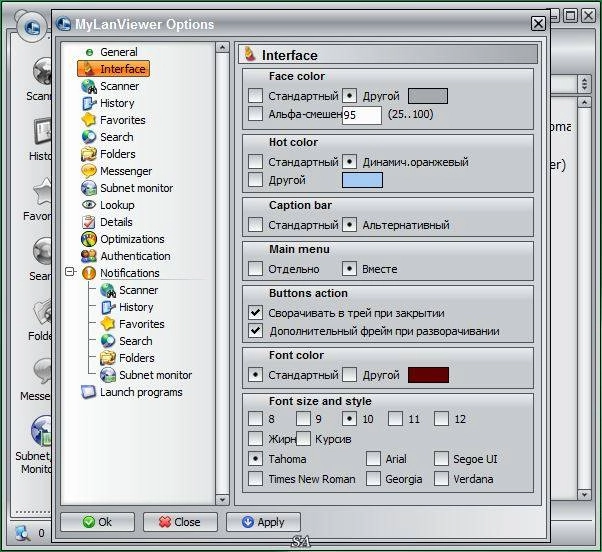Click the Details clipboard icon

89,222
